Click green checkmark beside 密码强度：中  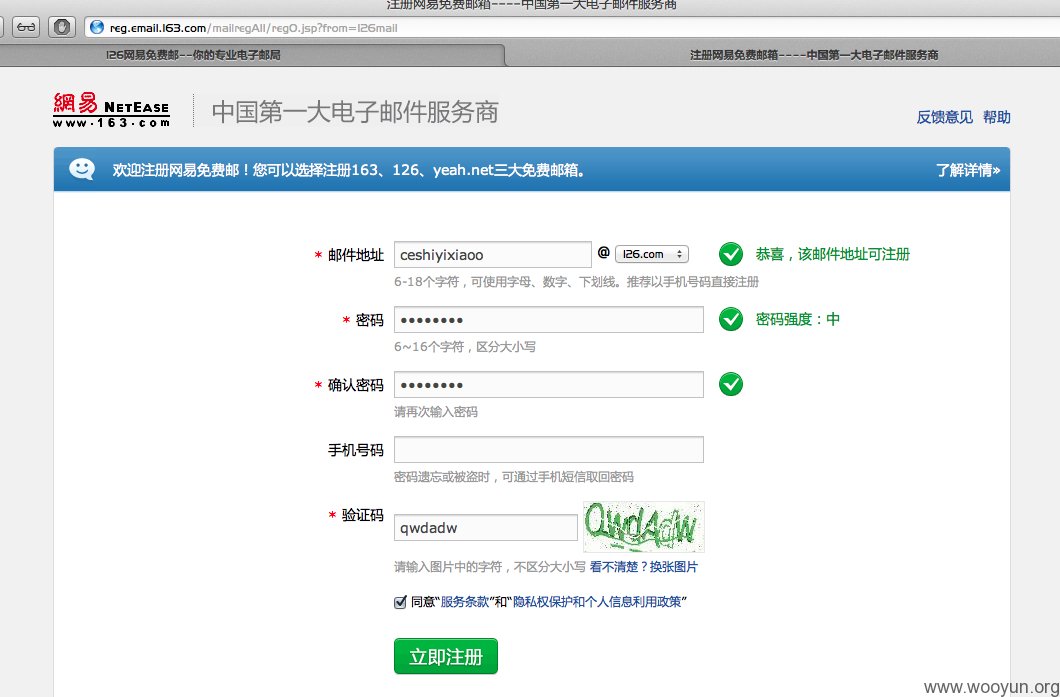point(731,319)
